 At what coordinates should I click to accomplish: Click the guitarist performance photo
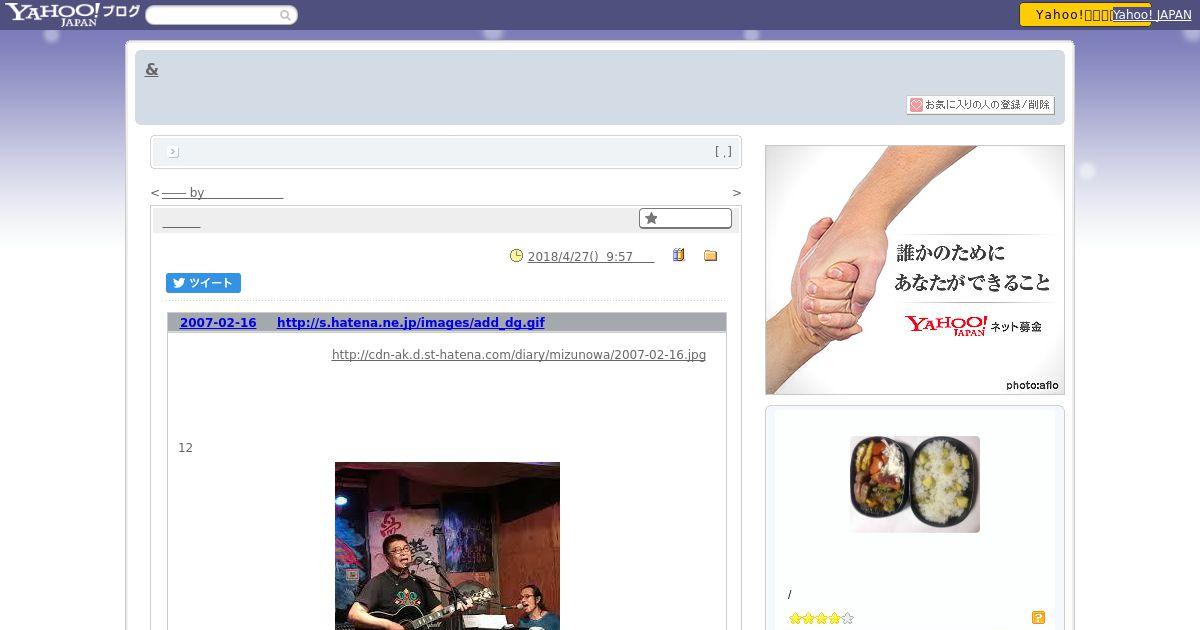click(447, 546)
